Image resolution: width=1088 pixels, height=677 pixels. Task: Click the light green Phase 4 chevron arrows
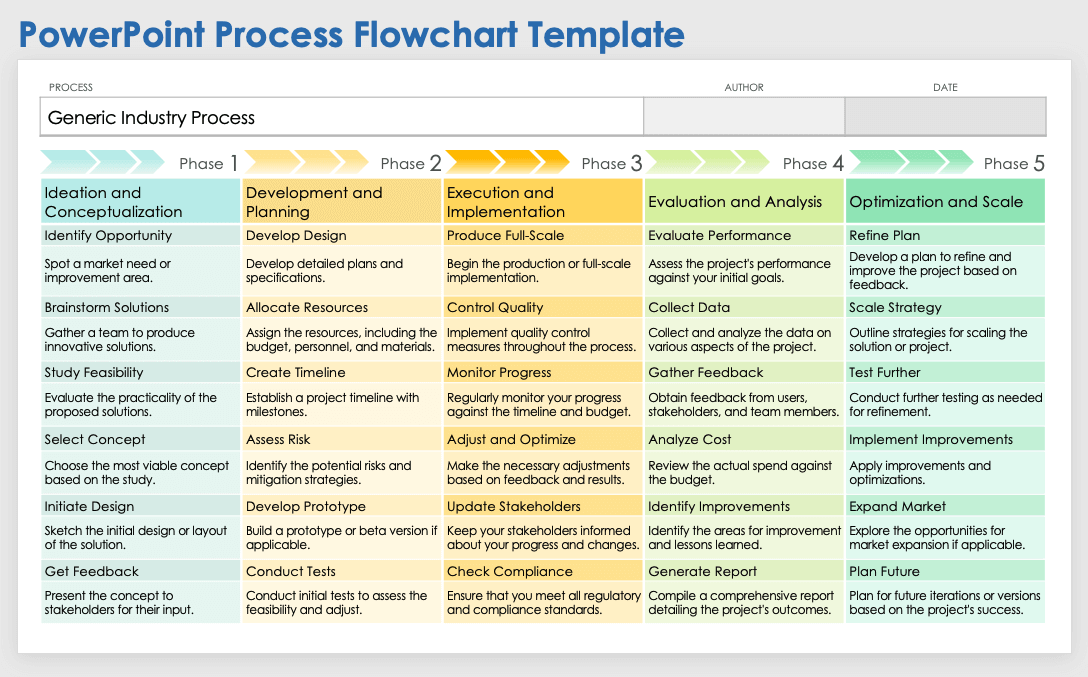pyautogui.click(x=709, y=162)
